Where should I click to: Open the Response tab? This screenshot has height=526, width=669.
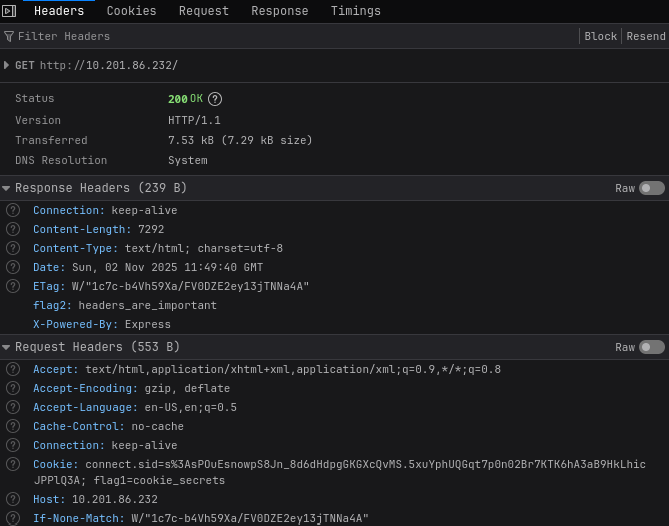coord(279,12)
